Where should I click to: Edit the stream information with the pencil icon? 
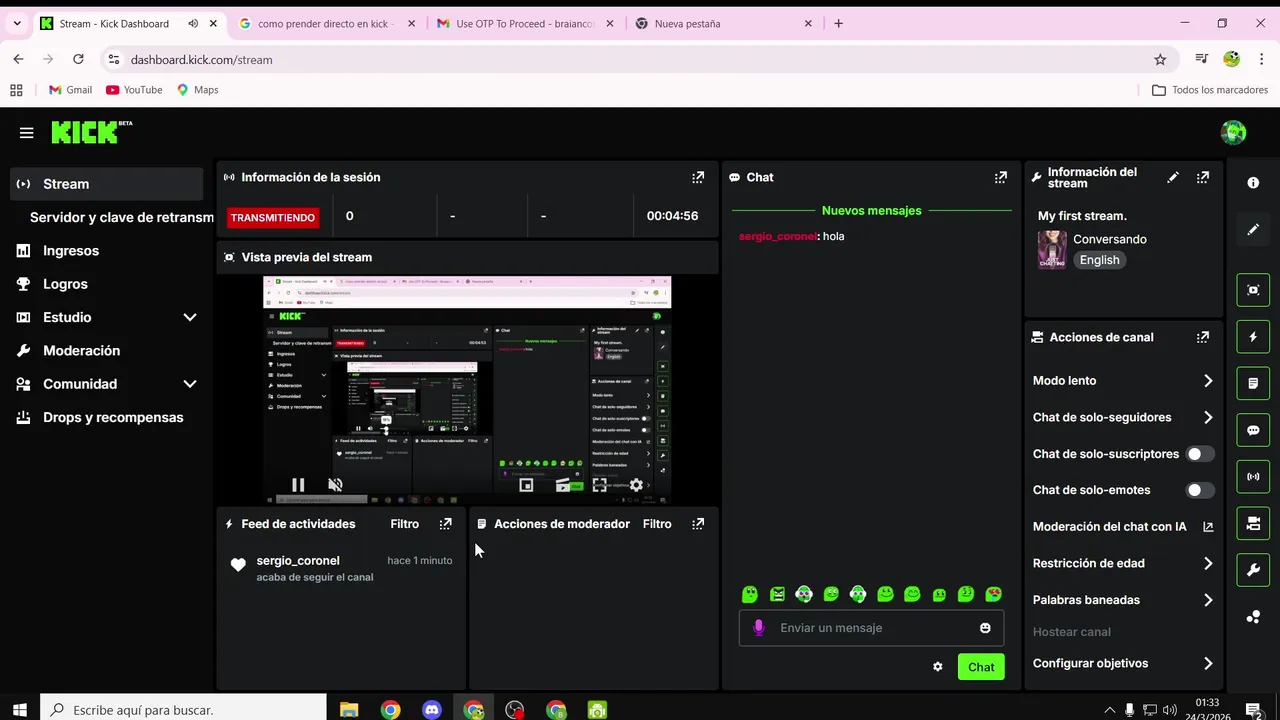(x=1173, y=177)
